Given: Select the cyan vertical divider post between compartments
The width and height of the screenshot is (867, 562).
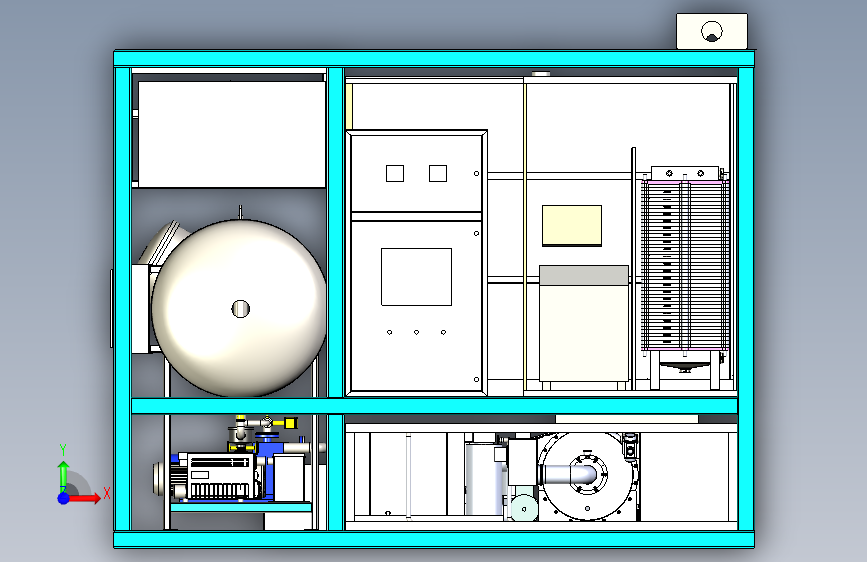Looking at the screenshot, I should tap(336, 232).
